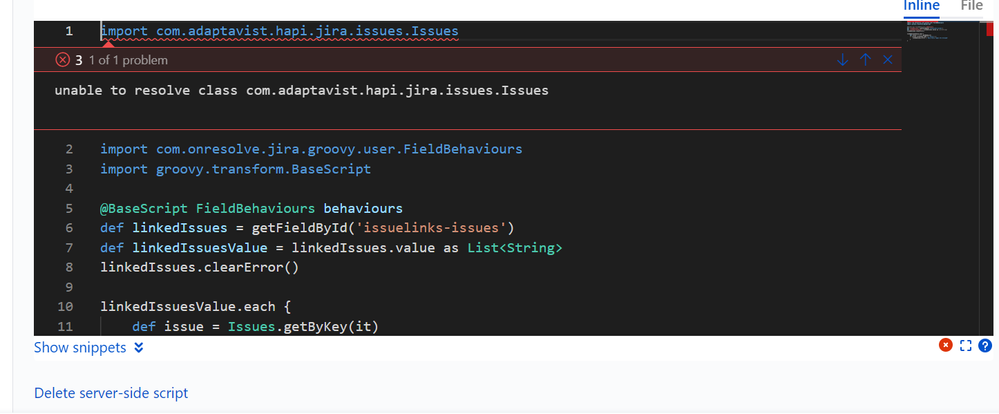This screenshot has height=414, width=999.
Task: Click linkedIssues.clearError() on line 8
Action: coord(199,268)
